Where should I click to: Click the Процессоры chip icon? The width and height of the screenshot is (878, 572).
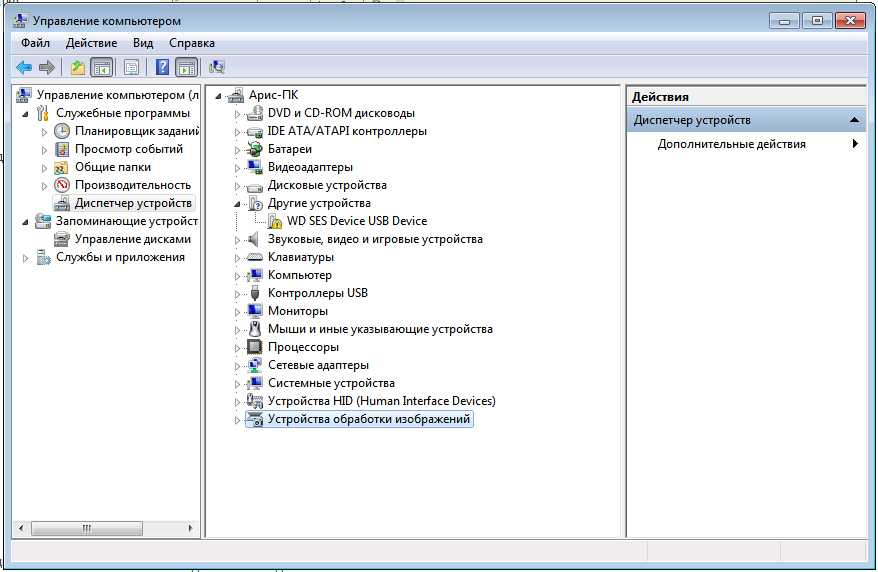click(x=255, y=347)
